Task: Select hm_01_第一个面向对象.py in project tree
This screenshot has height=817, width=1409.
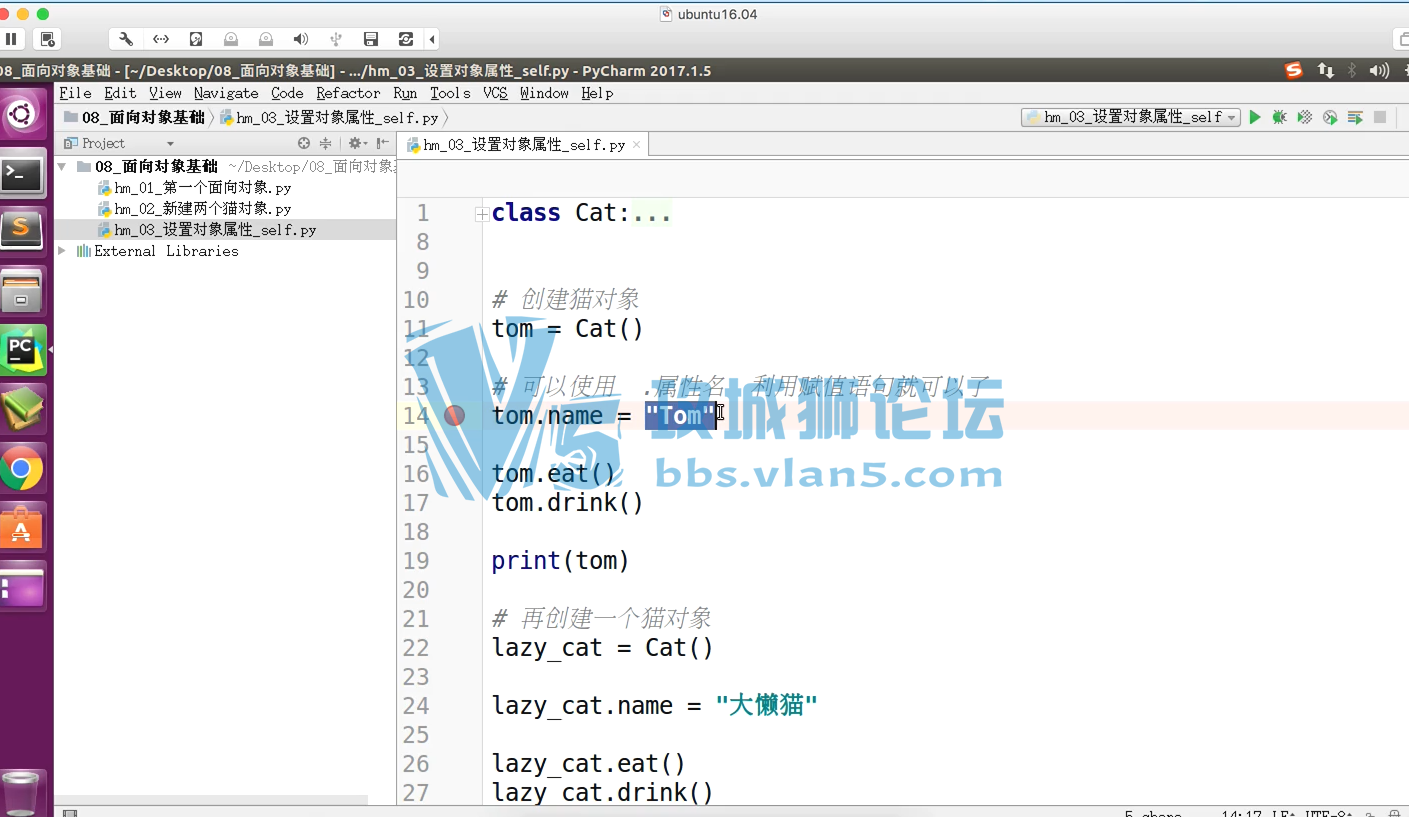Action: 202,188
